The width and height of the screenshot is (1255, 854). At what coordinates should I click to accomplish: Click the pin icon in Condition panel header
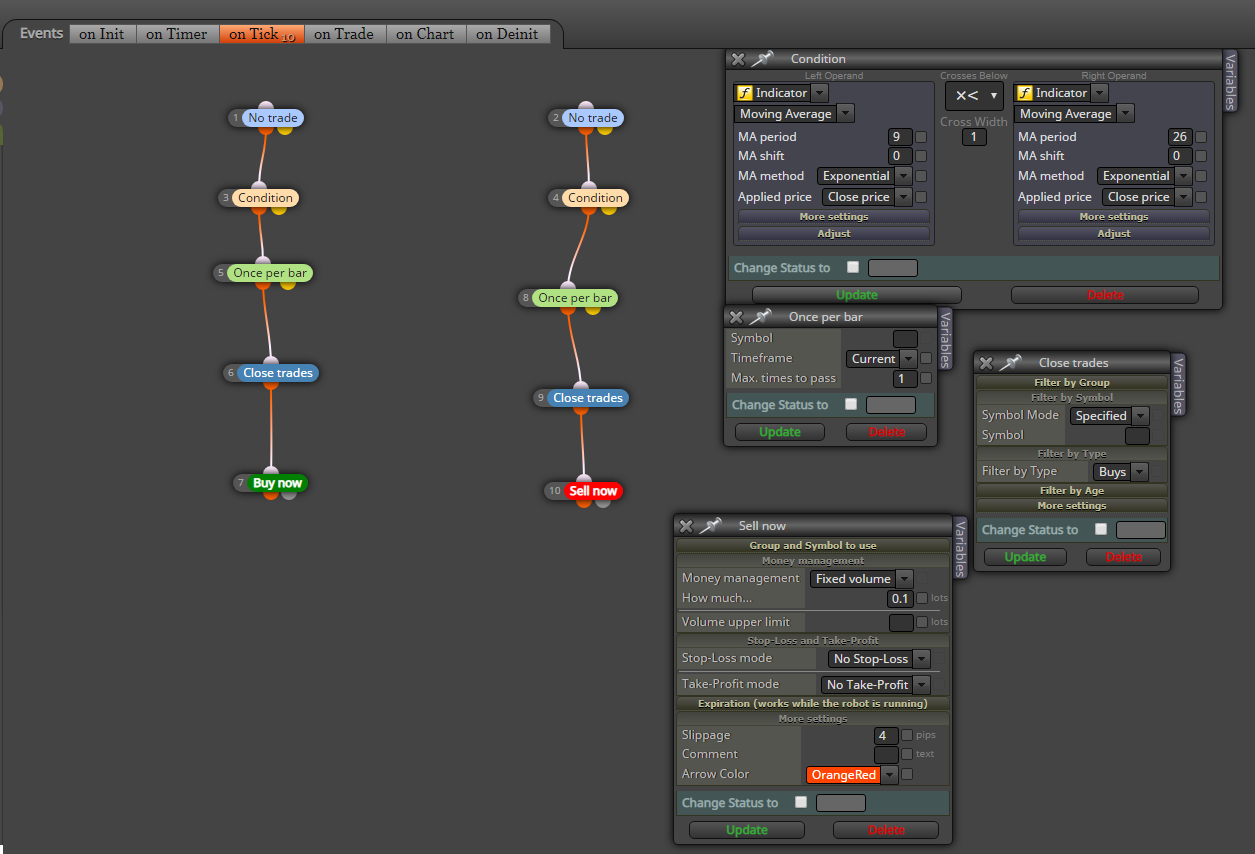pyautogui.click(x=763, y=59)
